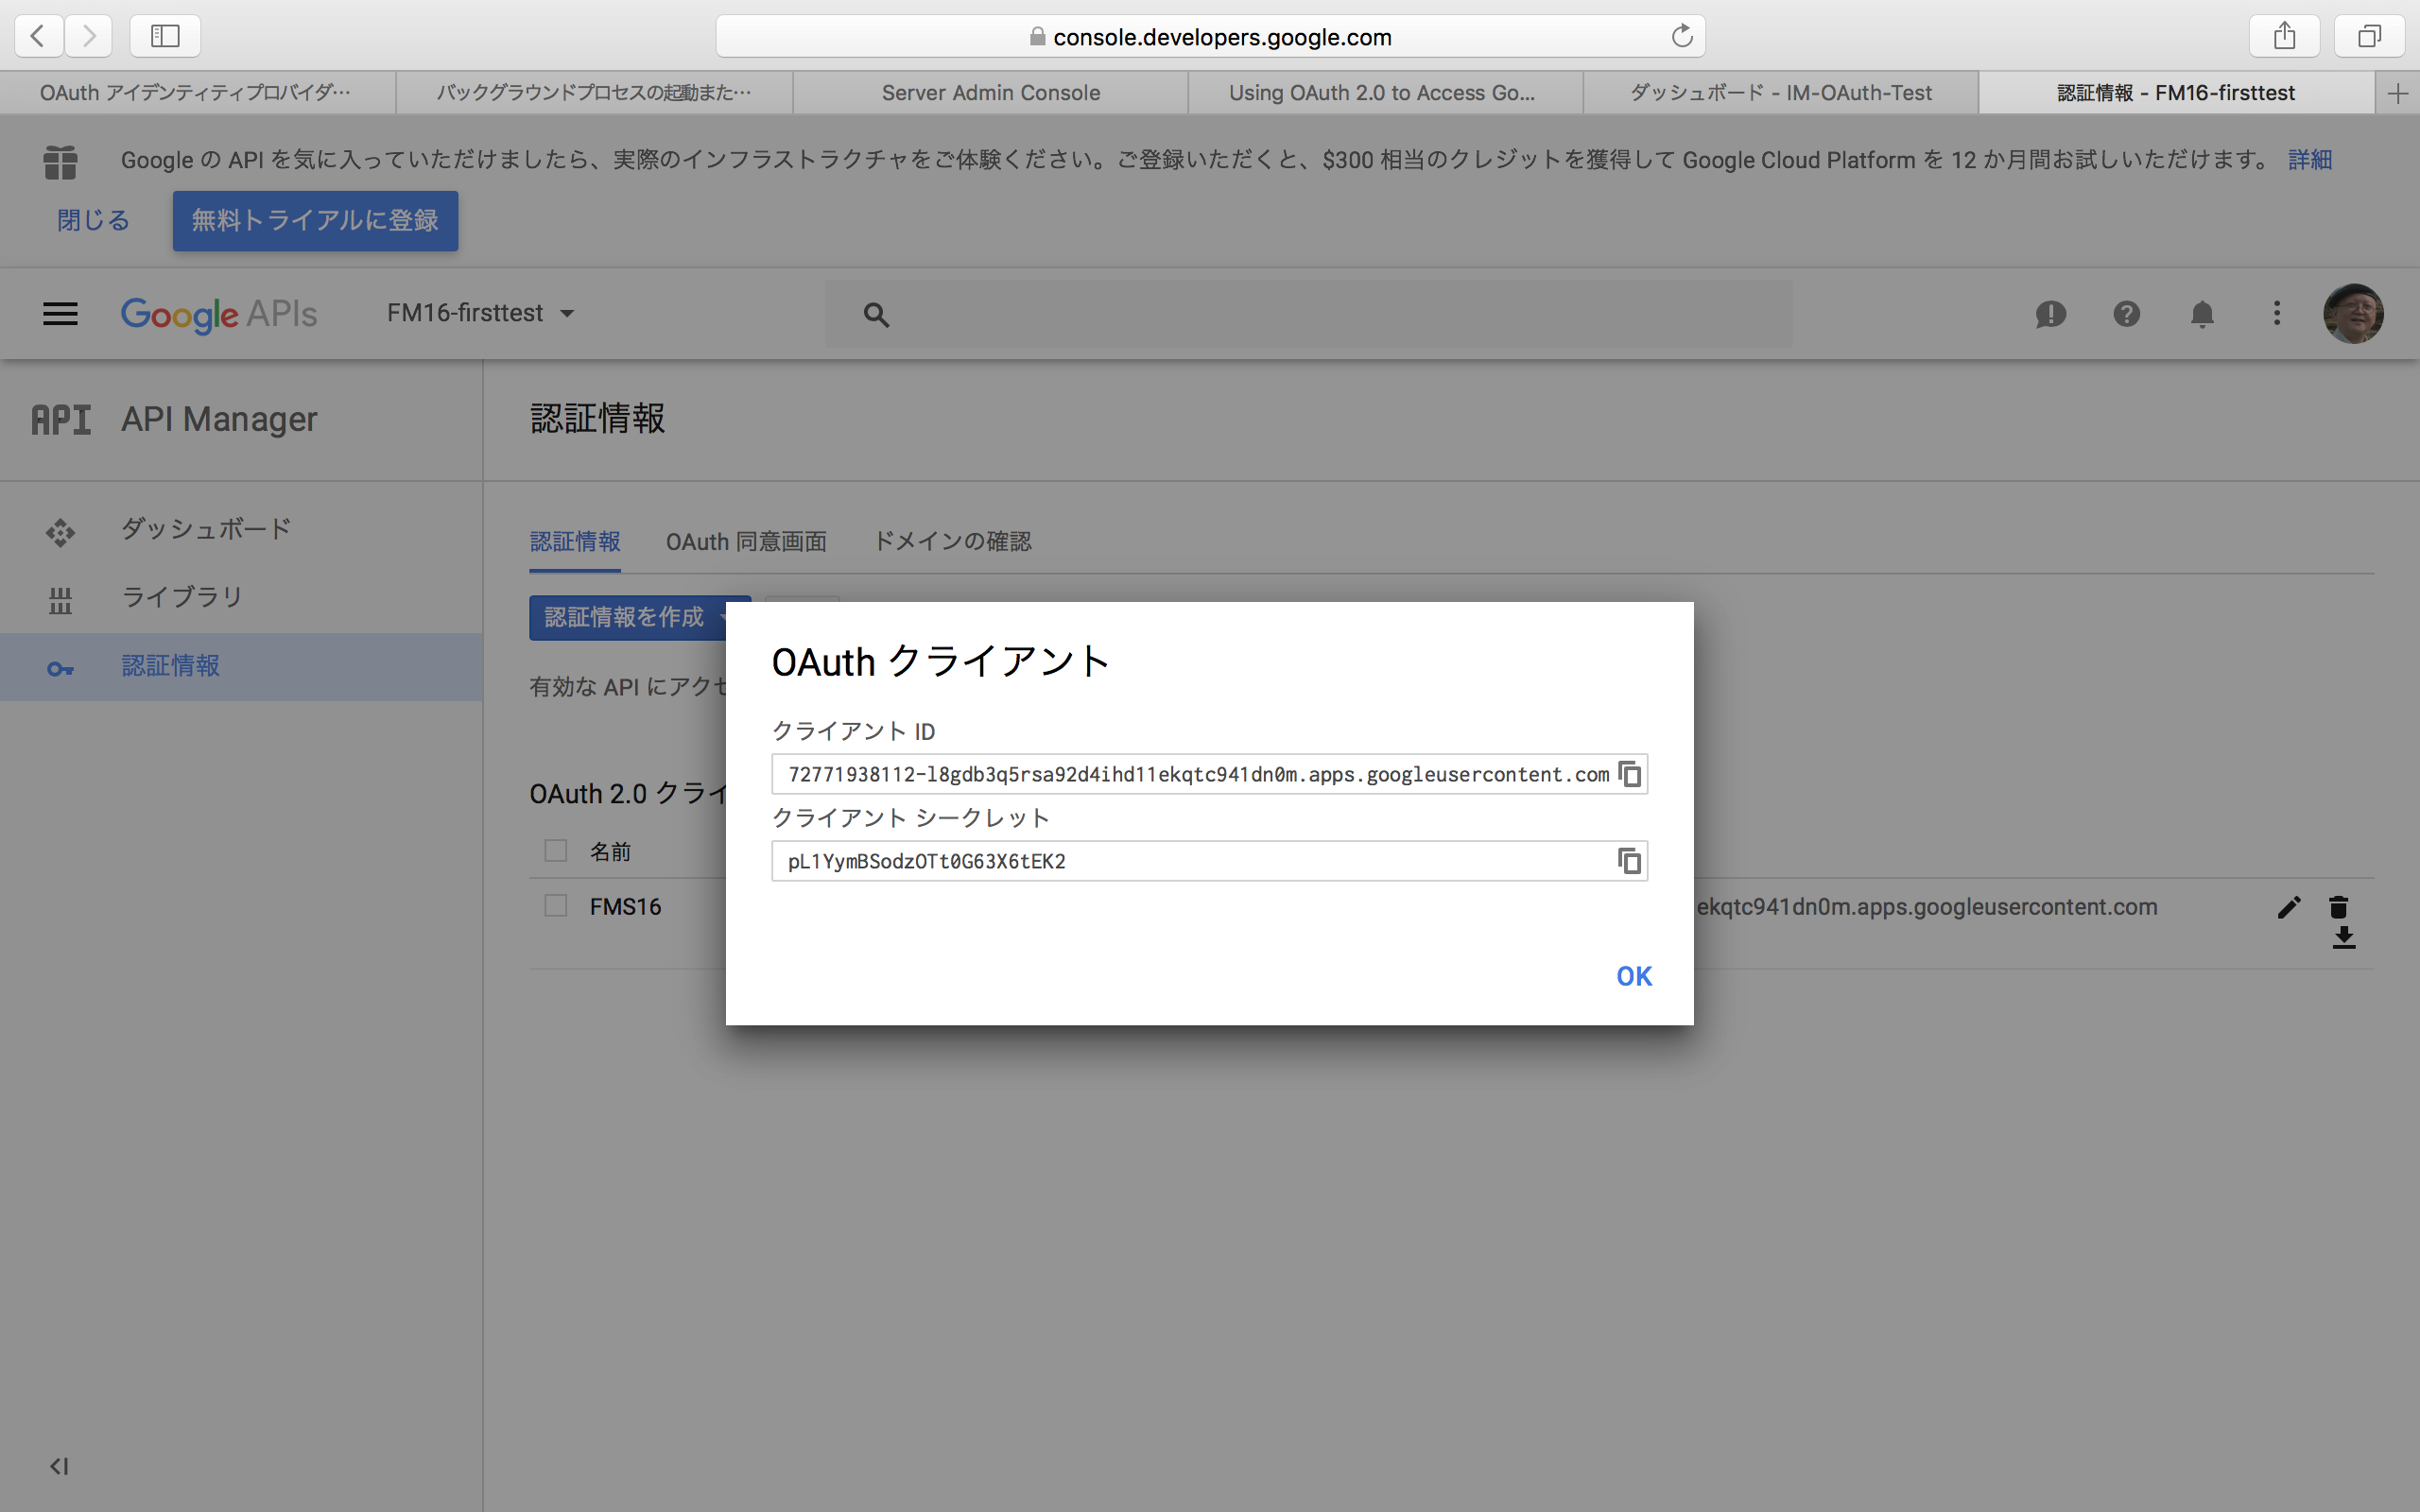Switch to the OAuth アイデンティティプロバイダ tab
This screenshot has width=2420, height=1512.
pyautogui.click(x=197, y=93)
